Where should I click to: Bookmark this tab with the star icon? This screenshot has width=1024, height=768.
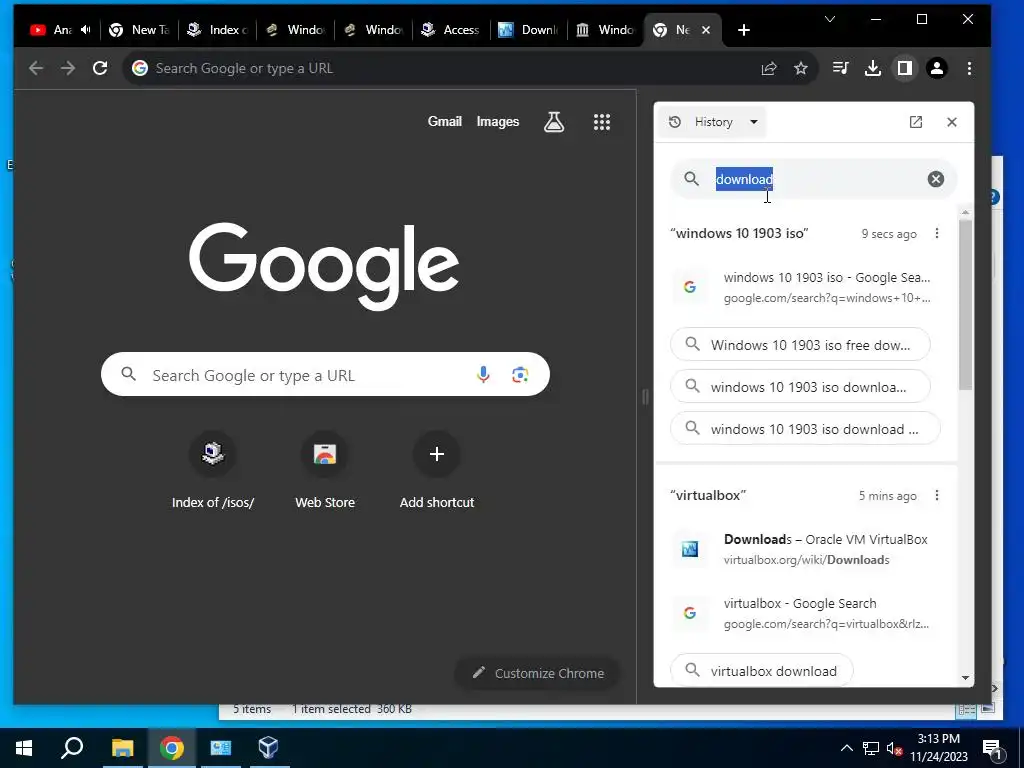pyautogui.click(x=801, y=68)
